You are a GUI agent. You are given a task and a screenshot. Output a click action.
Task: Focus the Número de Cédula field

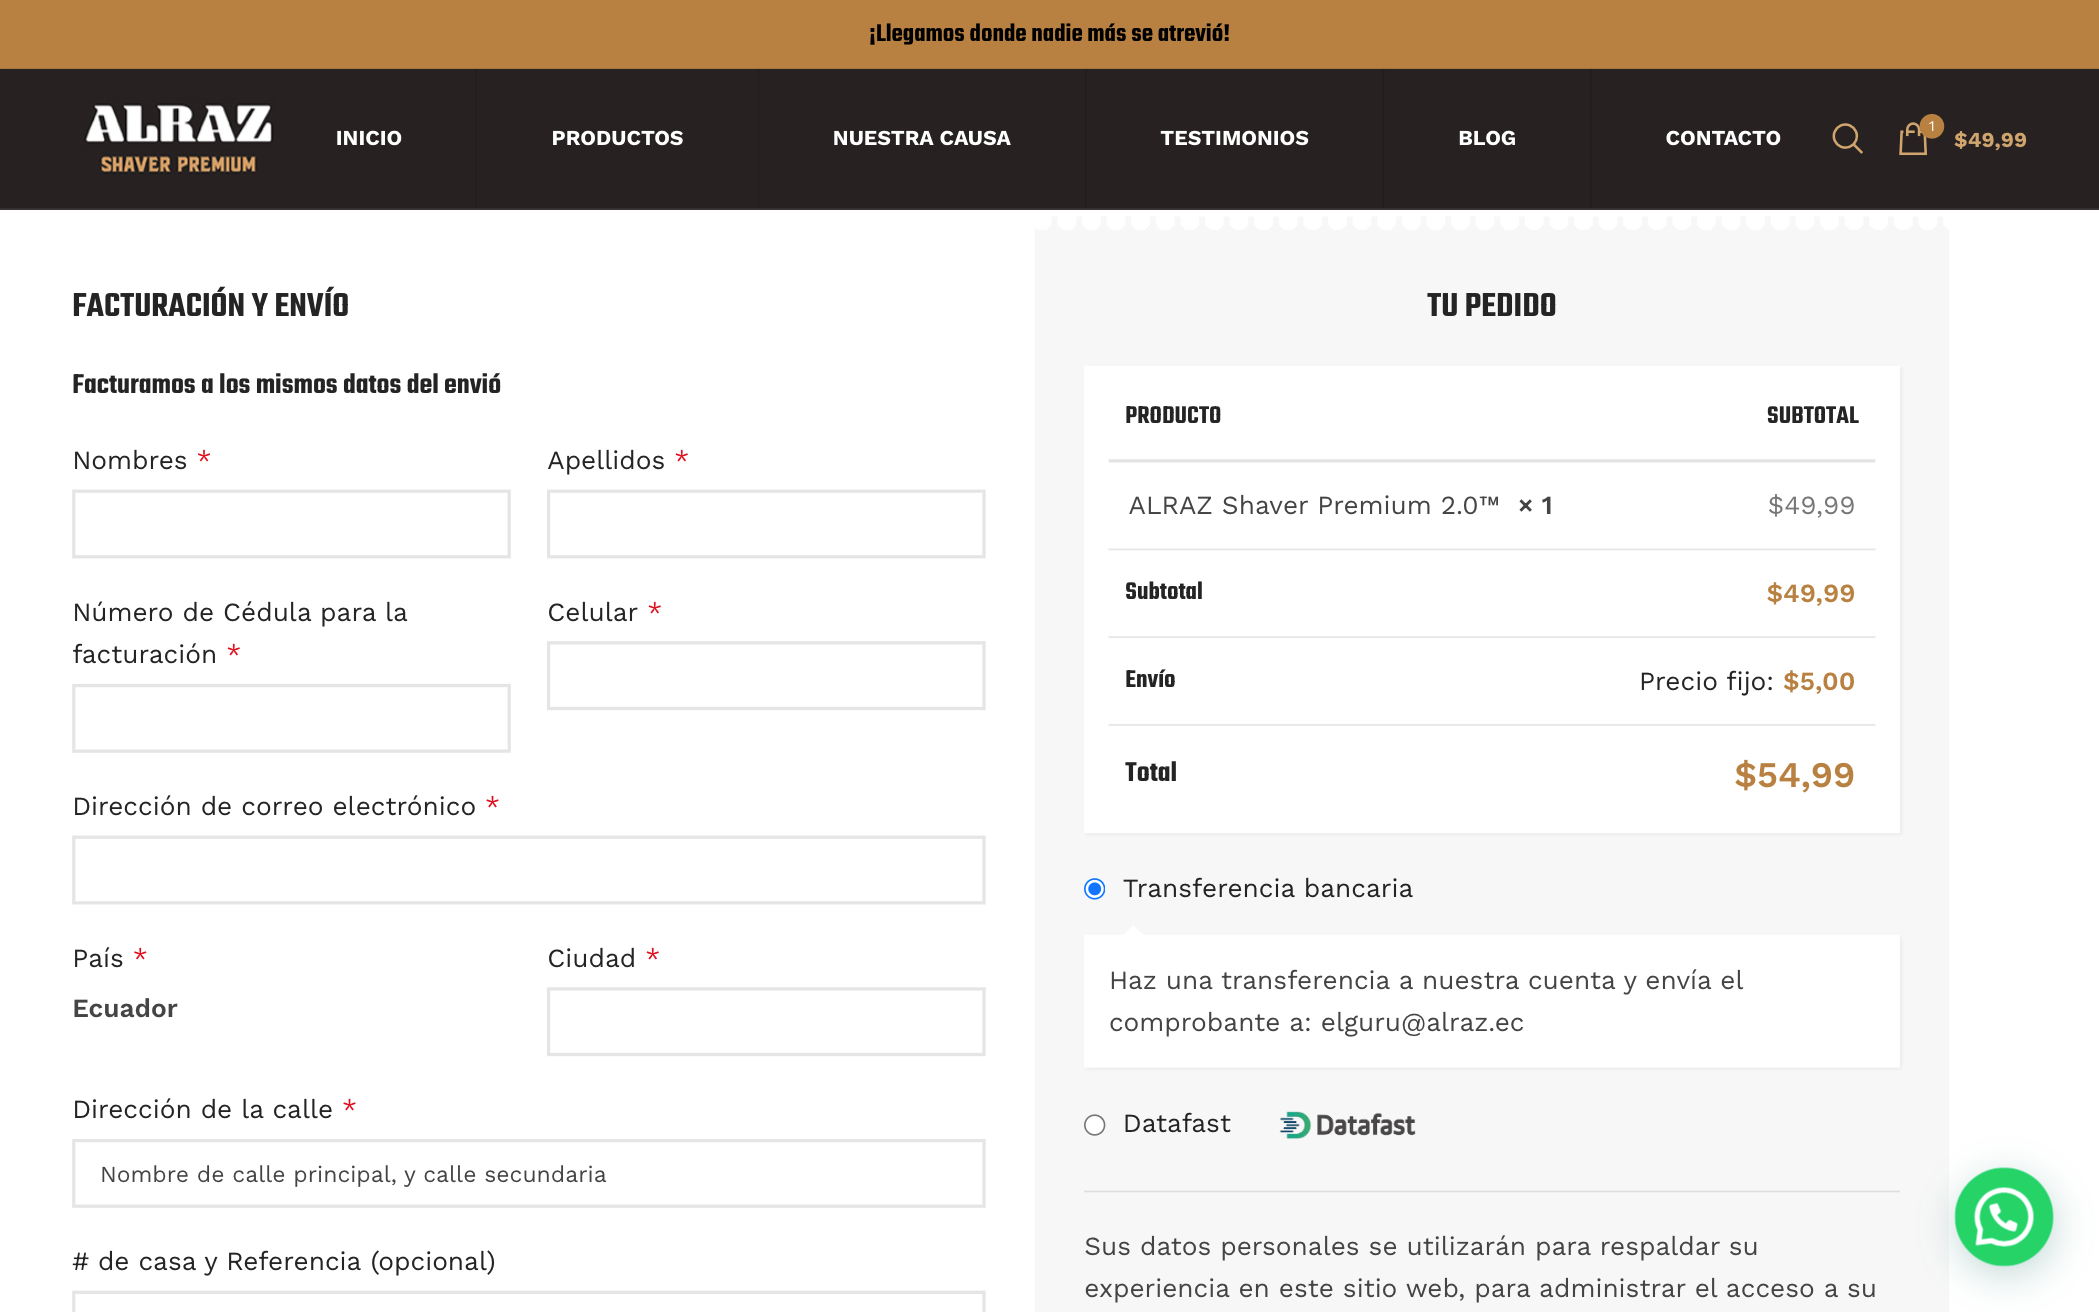[291, 718]
